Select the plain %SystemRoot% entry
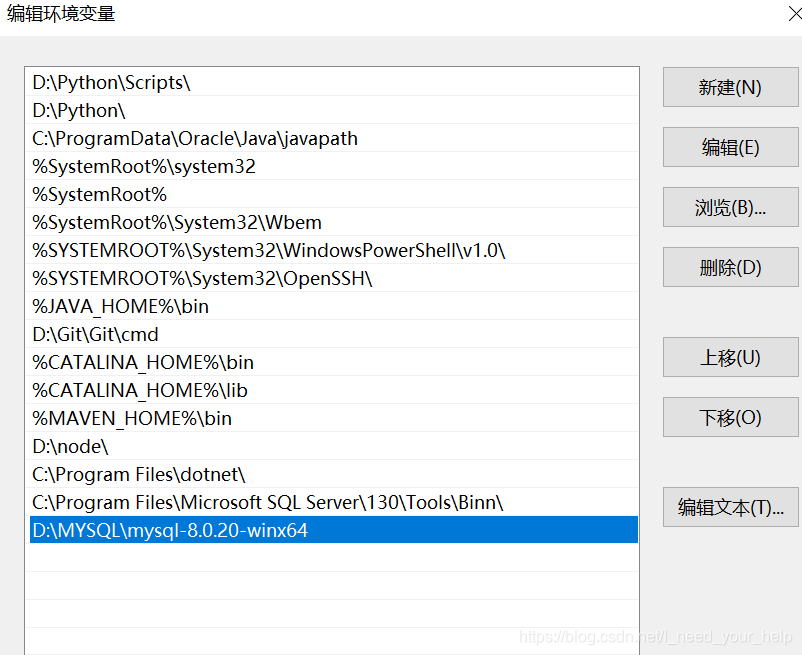Screen dimensions: 802x655 332,194
